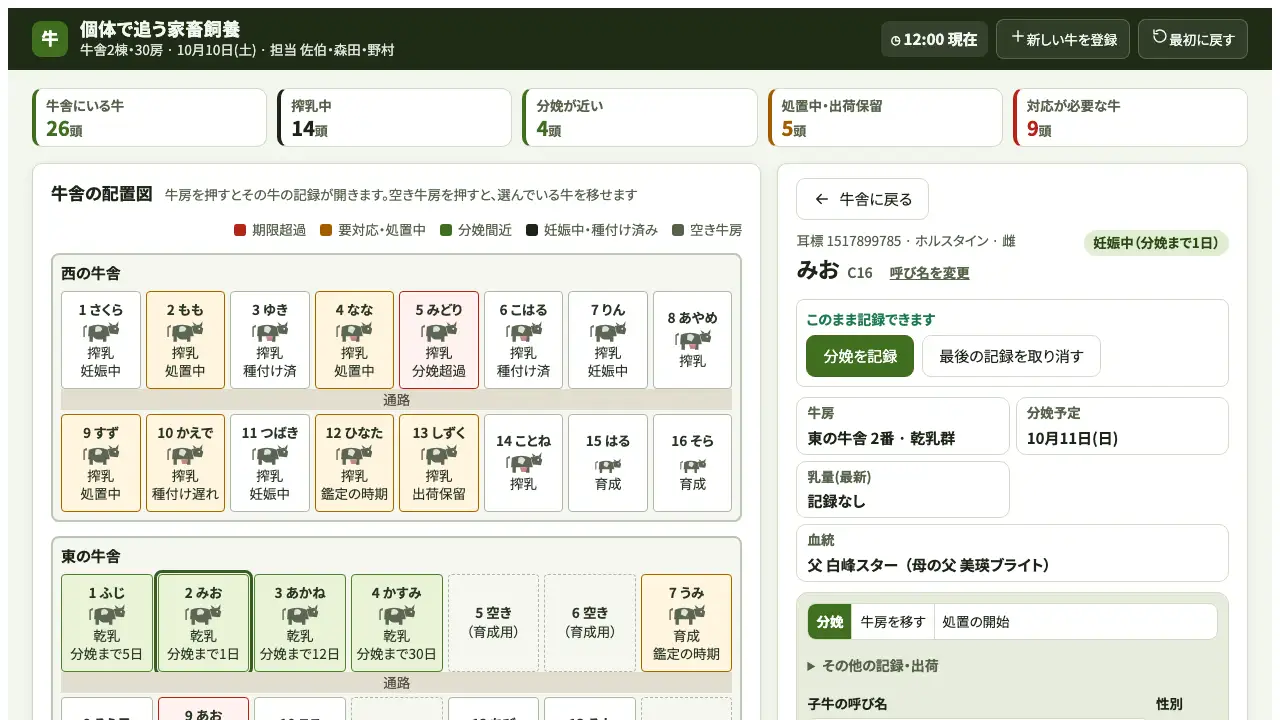Screen dimensions: 1280x720
Task: Click the 西の牛舎 barn heading
Action: 91,273
